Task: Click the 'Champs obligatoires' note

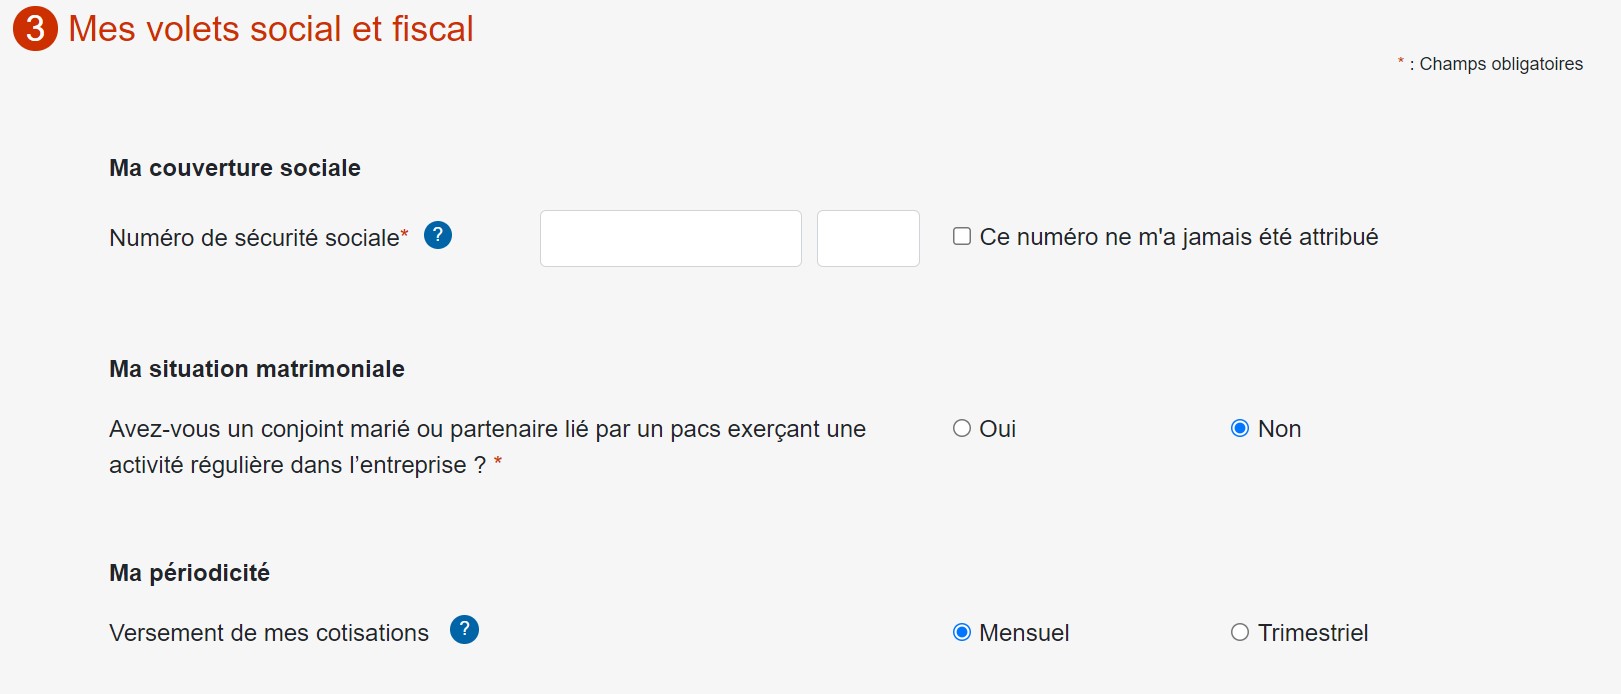Action: click(1501, 64)
